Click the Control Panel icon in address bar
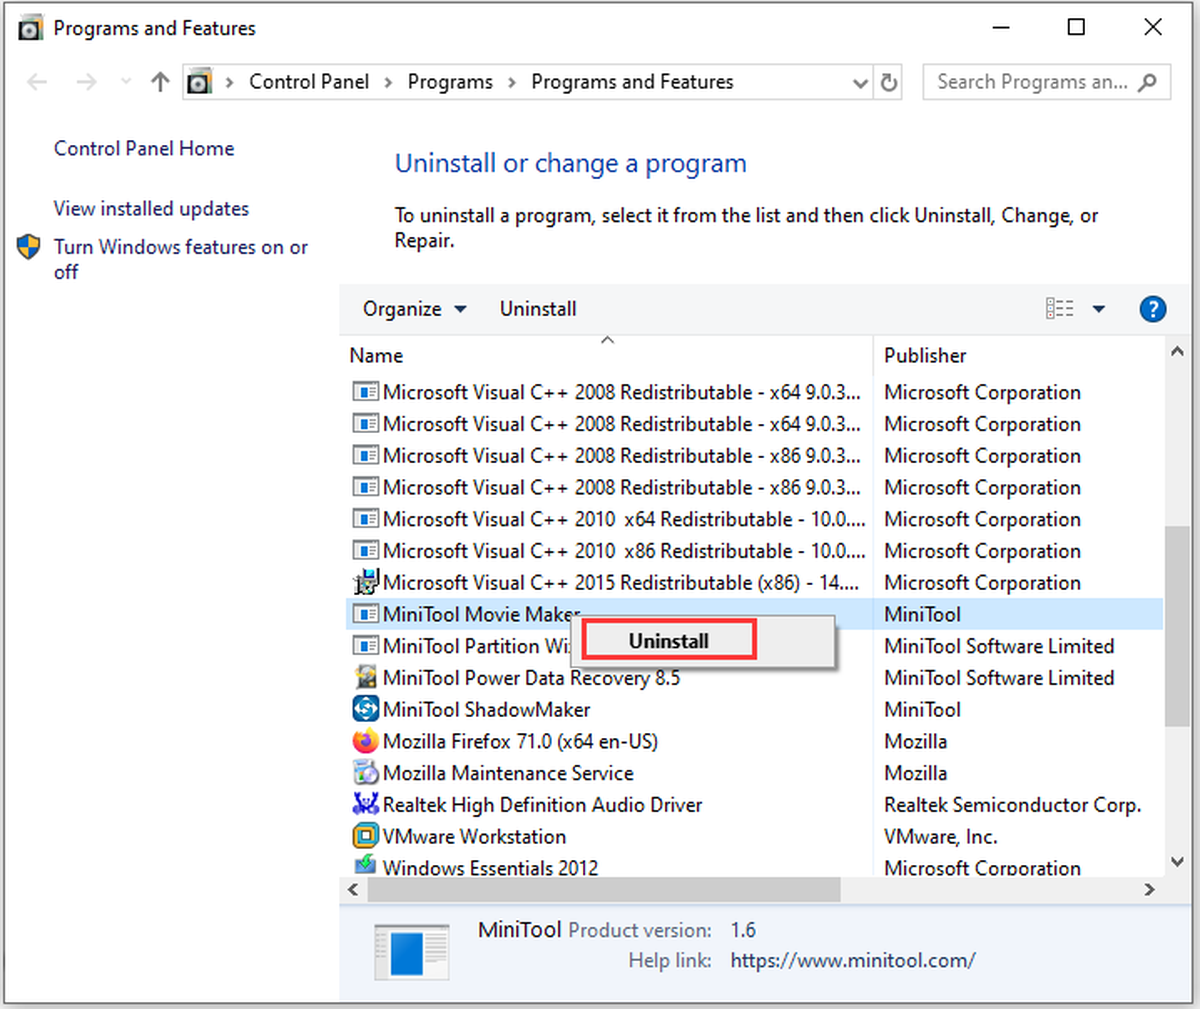1200x1009 pixels. coord(200,82)
